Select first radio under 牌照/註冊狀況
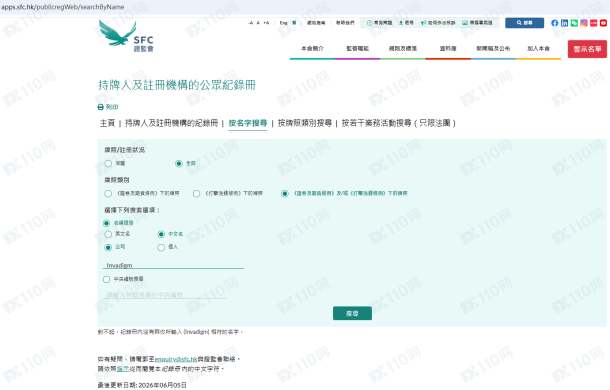The image size is (610, 390). click(x=108, y=163)
